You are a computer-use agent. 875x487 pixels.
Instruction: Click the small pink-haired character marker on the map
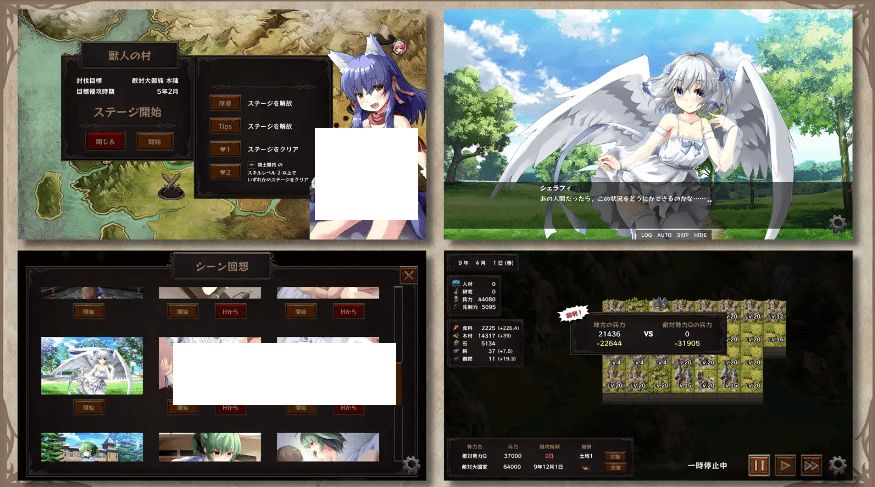(399, 47)
